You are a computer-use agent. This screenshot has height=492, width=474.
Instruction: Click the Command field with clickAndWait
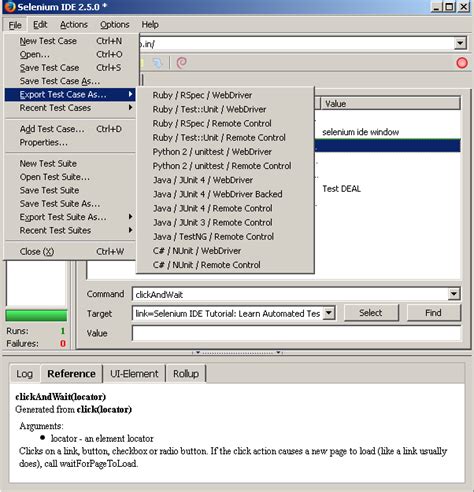pyautogui.click(x=290, y=294)
